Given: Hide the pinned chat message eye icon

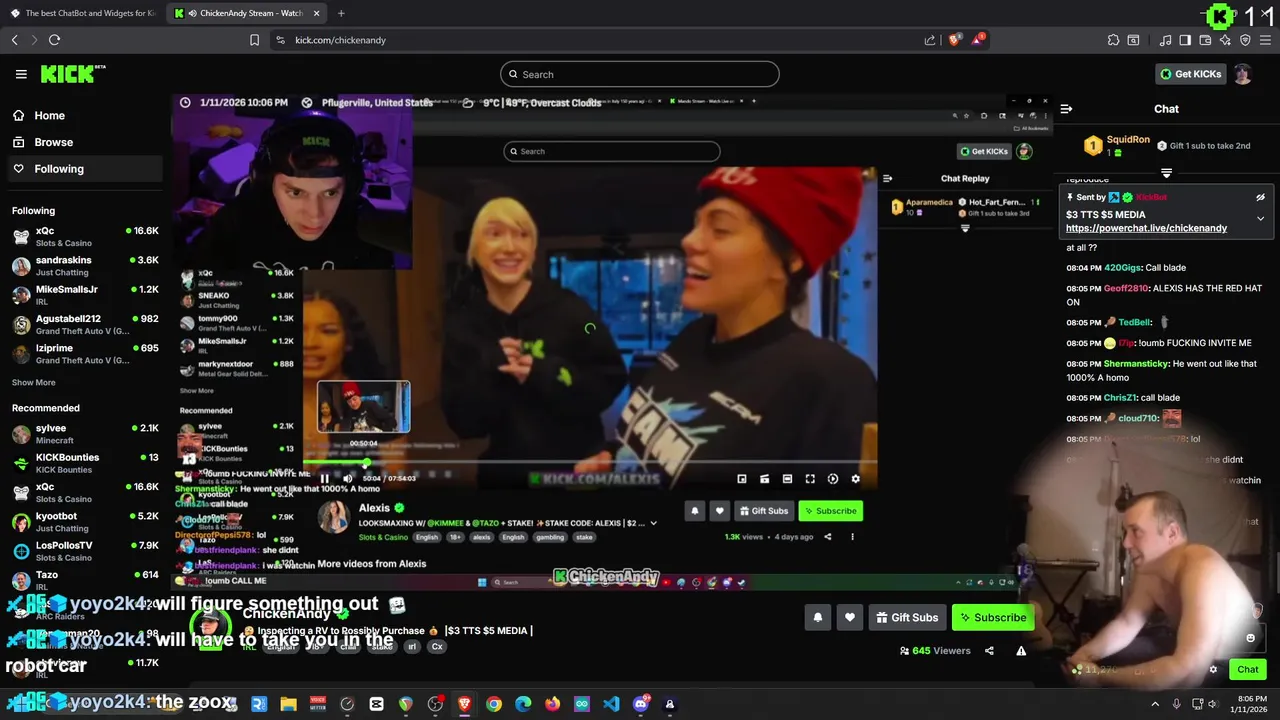Looking at the screenshot, I should click(x=1260, y=198).
